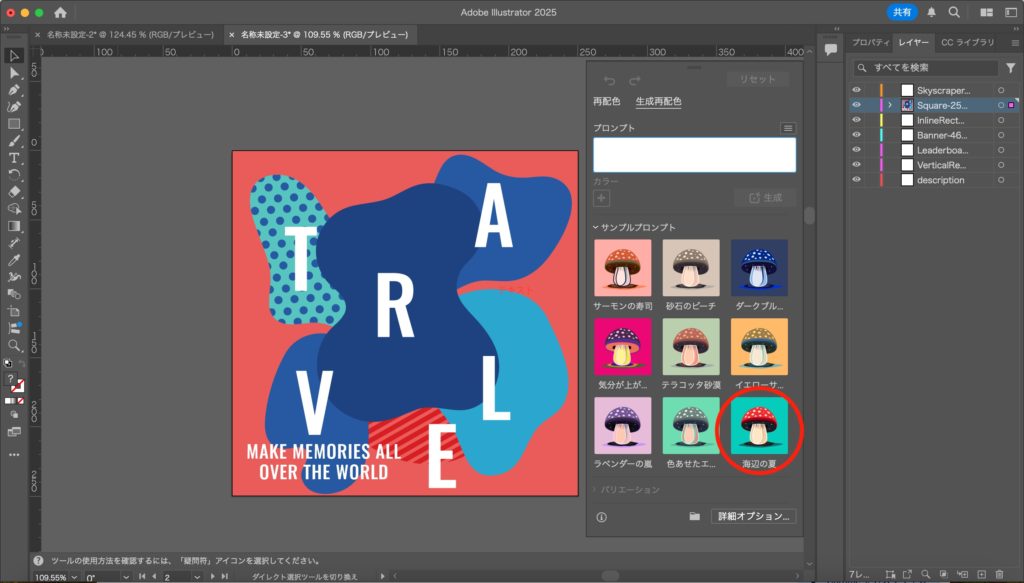Click the 詳細オプション button
Image resolution: width=1024 pixels, height=583 pixels.
[753, 517]
